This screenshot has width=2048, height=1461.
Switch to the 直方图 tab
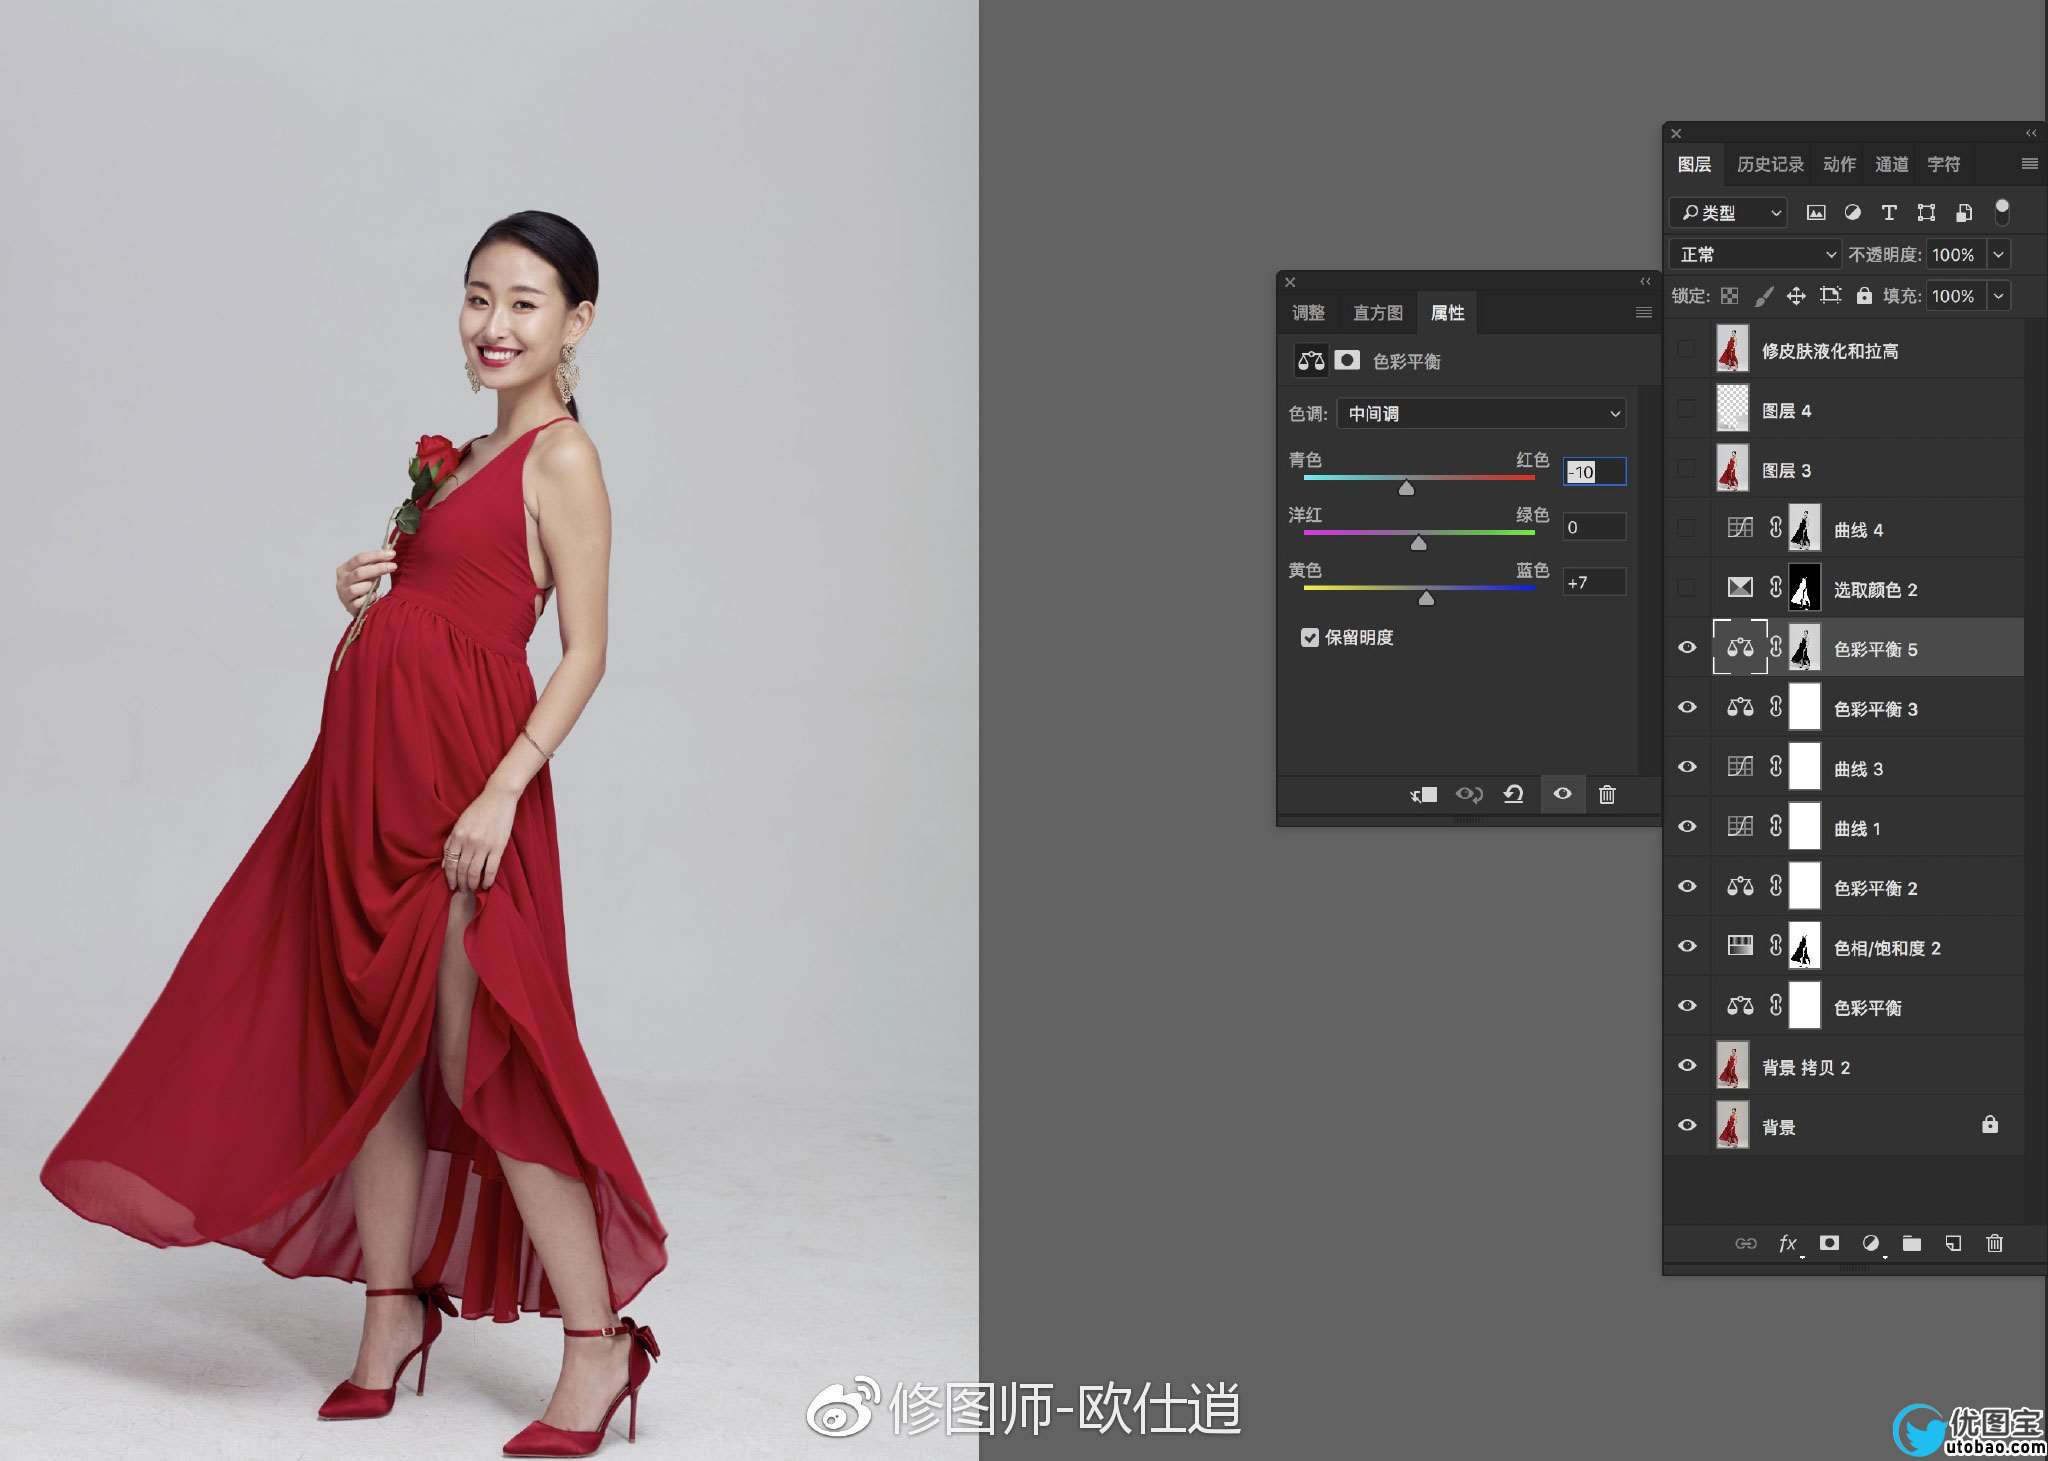pos(1377,313)
